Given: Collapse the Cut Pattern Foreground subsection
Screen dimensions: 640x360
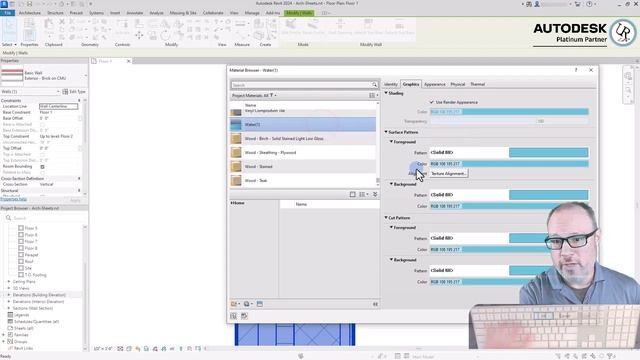Looking at the screenshot, I should pos(391,227).
